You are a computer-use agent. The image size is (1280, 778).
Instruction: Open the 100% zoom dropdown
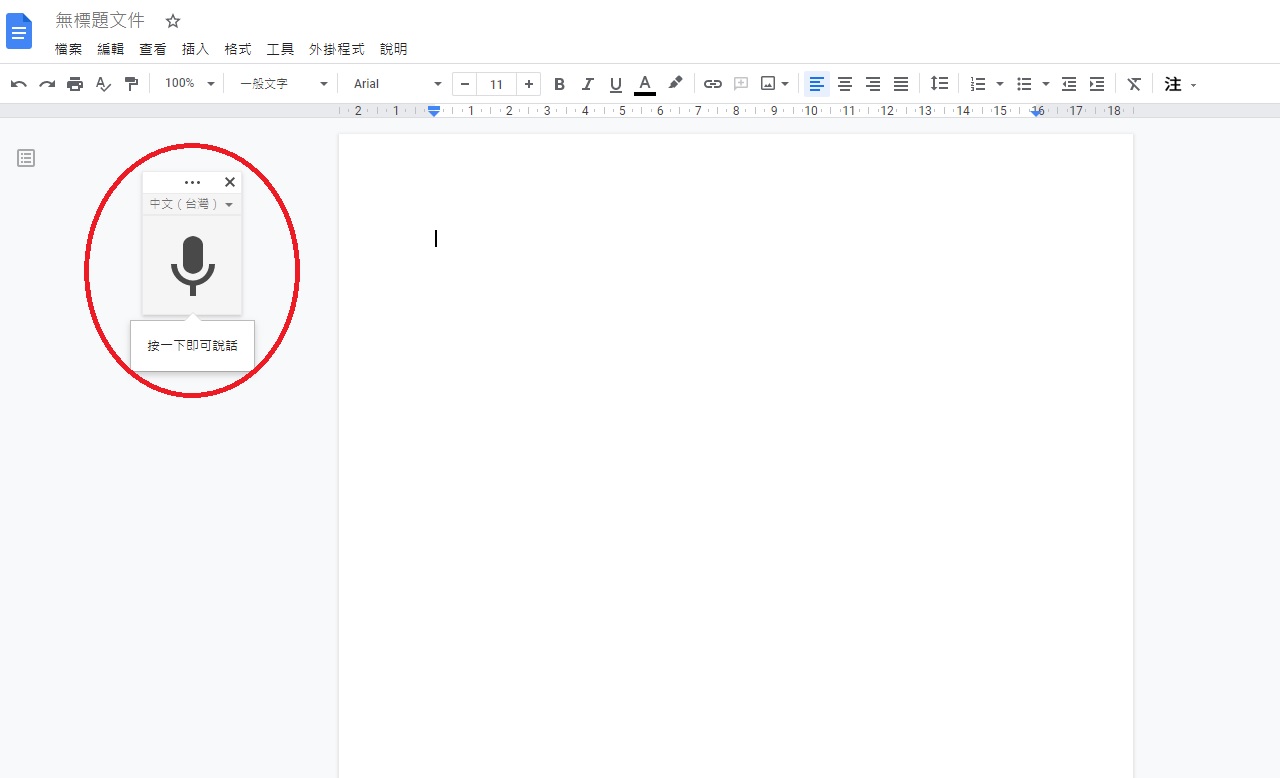pyautogui.click(x=189, y=84)
